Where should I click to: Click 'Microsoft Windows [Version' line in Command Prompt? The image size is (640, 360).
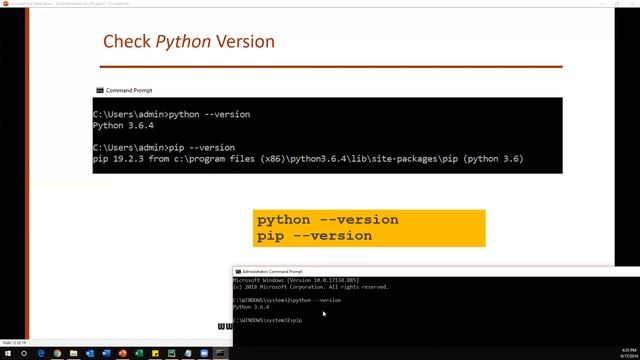click(296, 280)
